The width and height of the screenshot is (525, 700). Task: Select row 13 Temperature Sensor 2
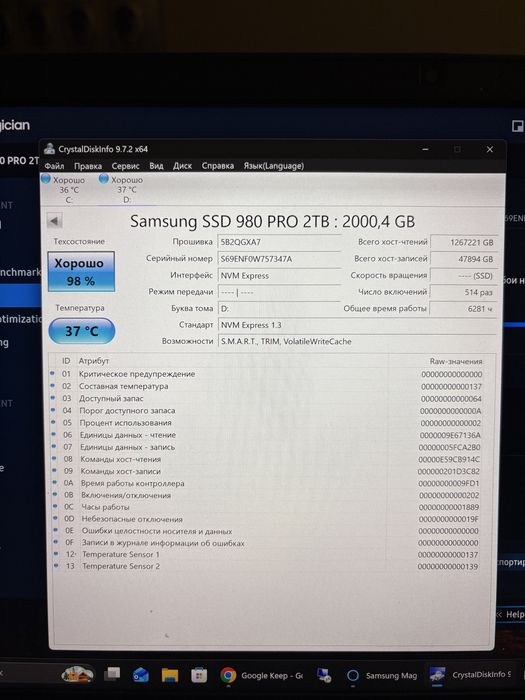pos(266,566)
